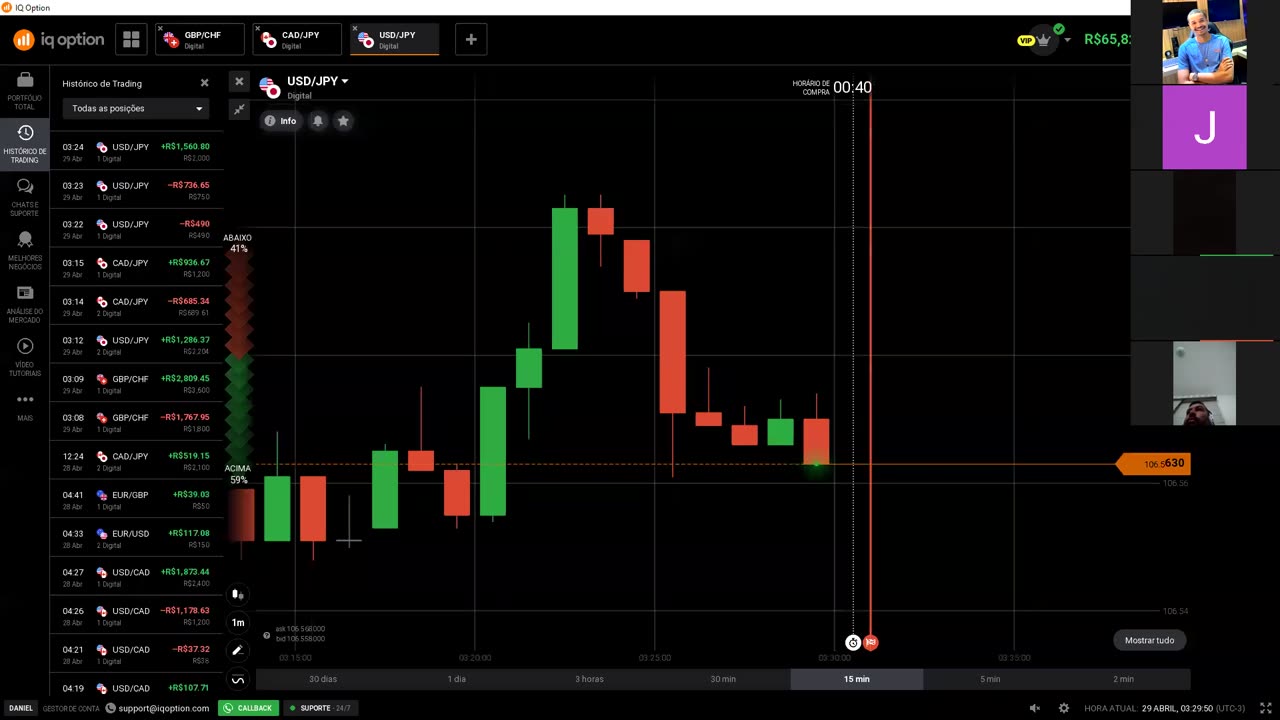Close the chart with the X icon
The height and width of the screenshot is (720, 1280).
pos(239,81)
